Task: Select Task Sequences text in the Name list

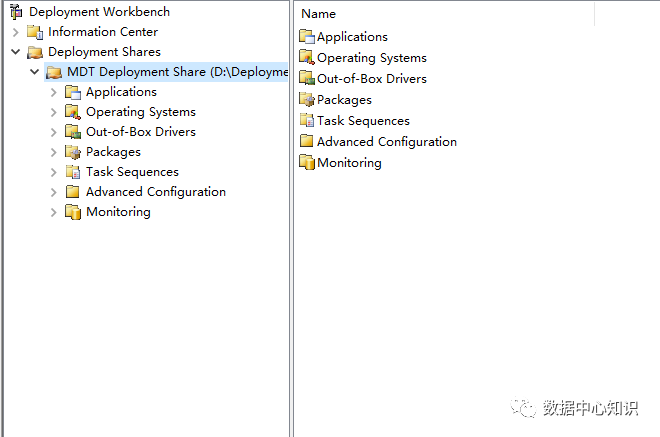Action: [363, 121]
